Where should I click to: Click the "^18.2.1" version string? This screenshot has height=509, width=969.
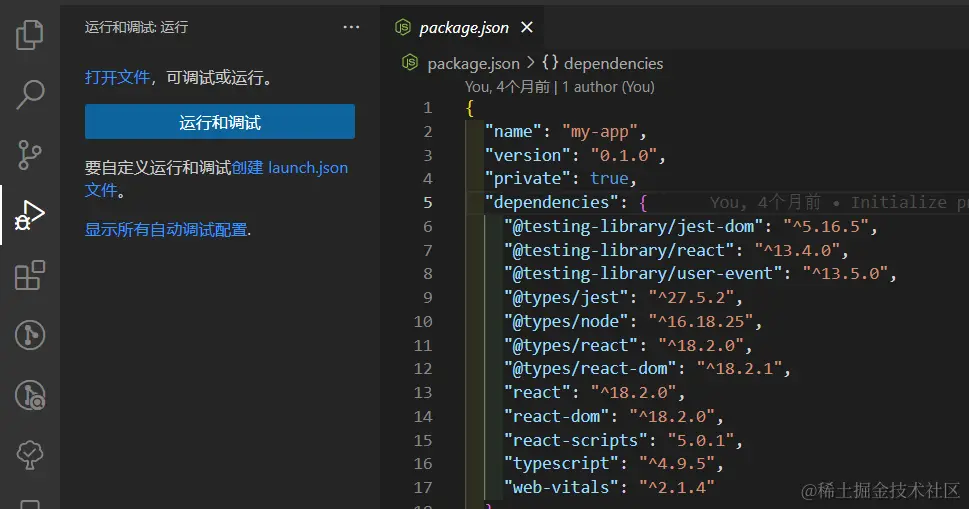pyautogui.click(x=740, y=369)
